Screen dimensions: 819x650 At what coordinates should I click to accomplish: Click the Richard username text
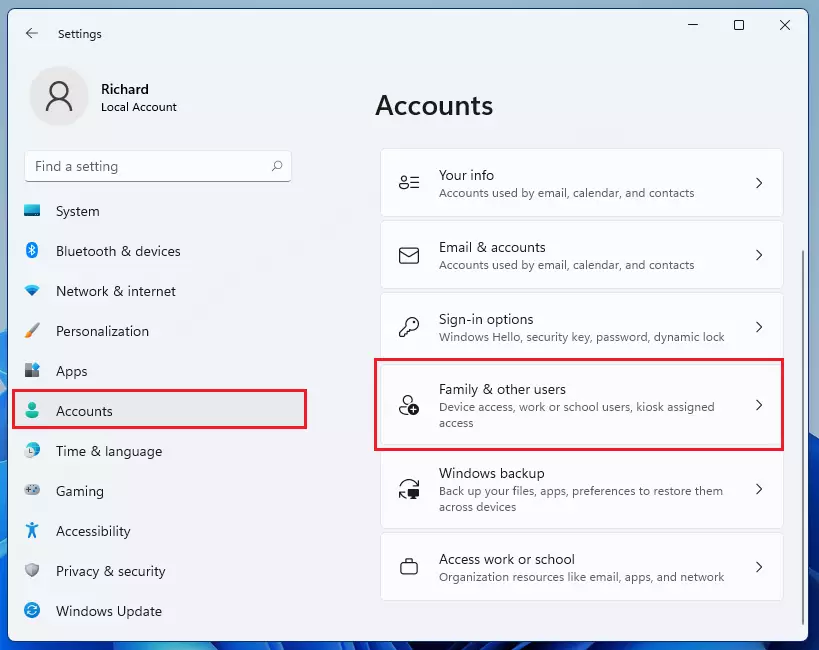click(x=125, y=89)
